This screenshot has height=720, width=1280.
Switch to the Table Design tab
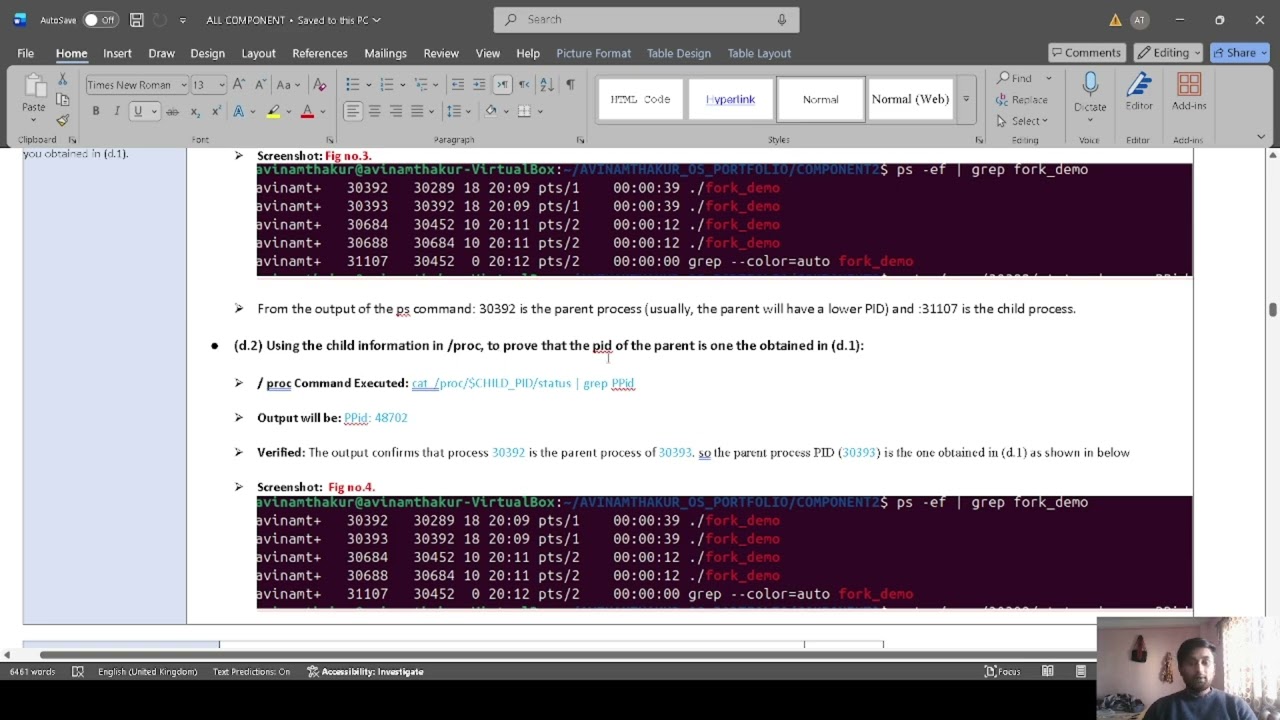(679, 53)
